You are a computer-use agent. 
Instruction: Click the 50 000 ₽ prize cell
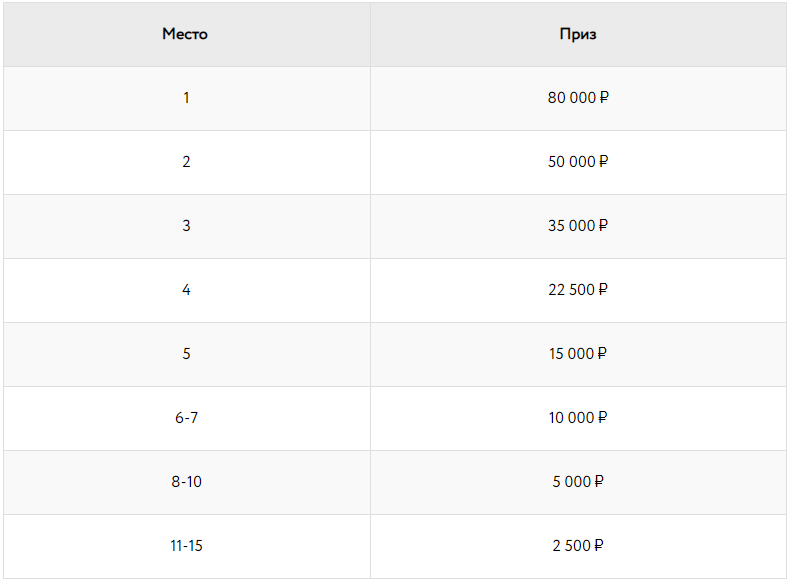point(578,162)
